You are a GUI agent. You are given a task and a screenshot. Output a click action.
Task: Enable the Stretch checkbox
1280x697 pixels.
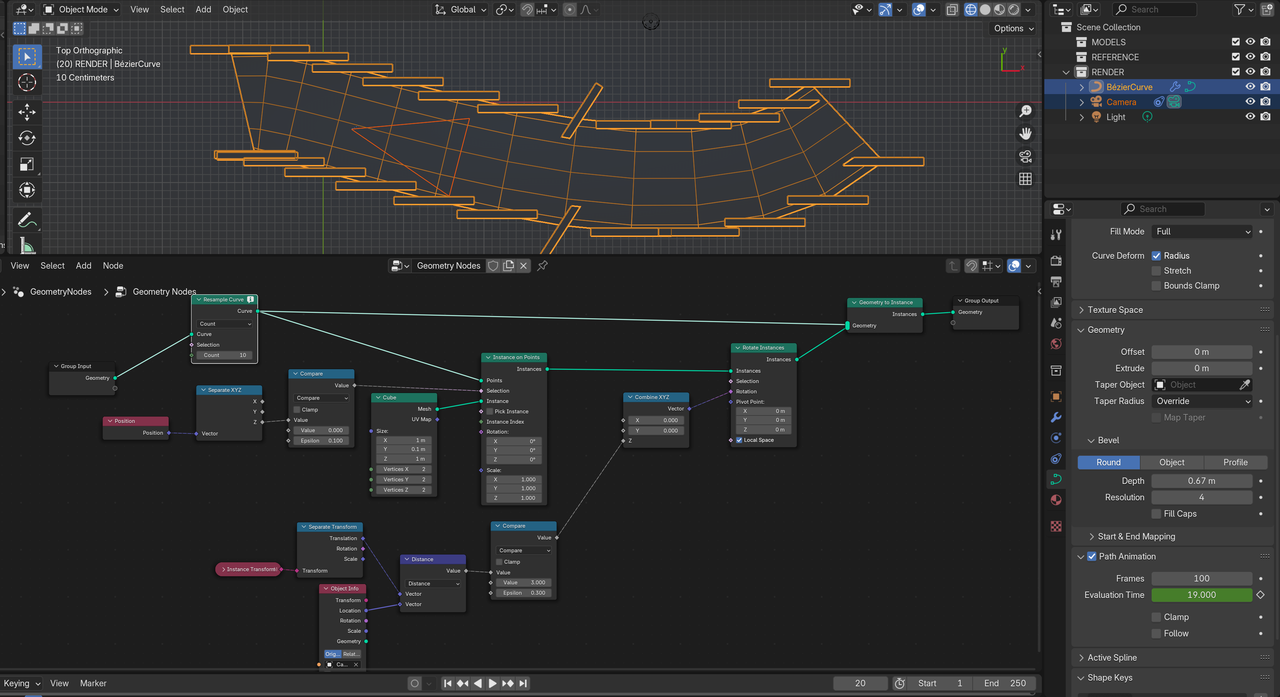1156,271
